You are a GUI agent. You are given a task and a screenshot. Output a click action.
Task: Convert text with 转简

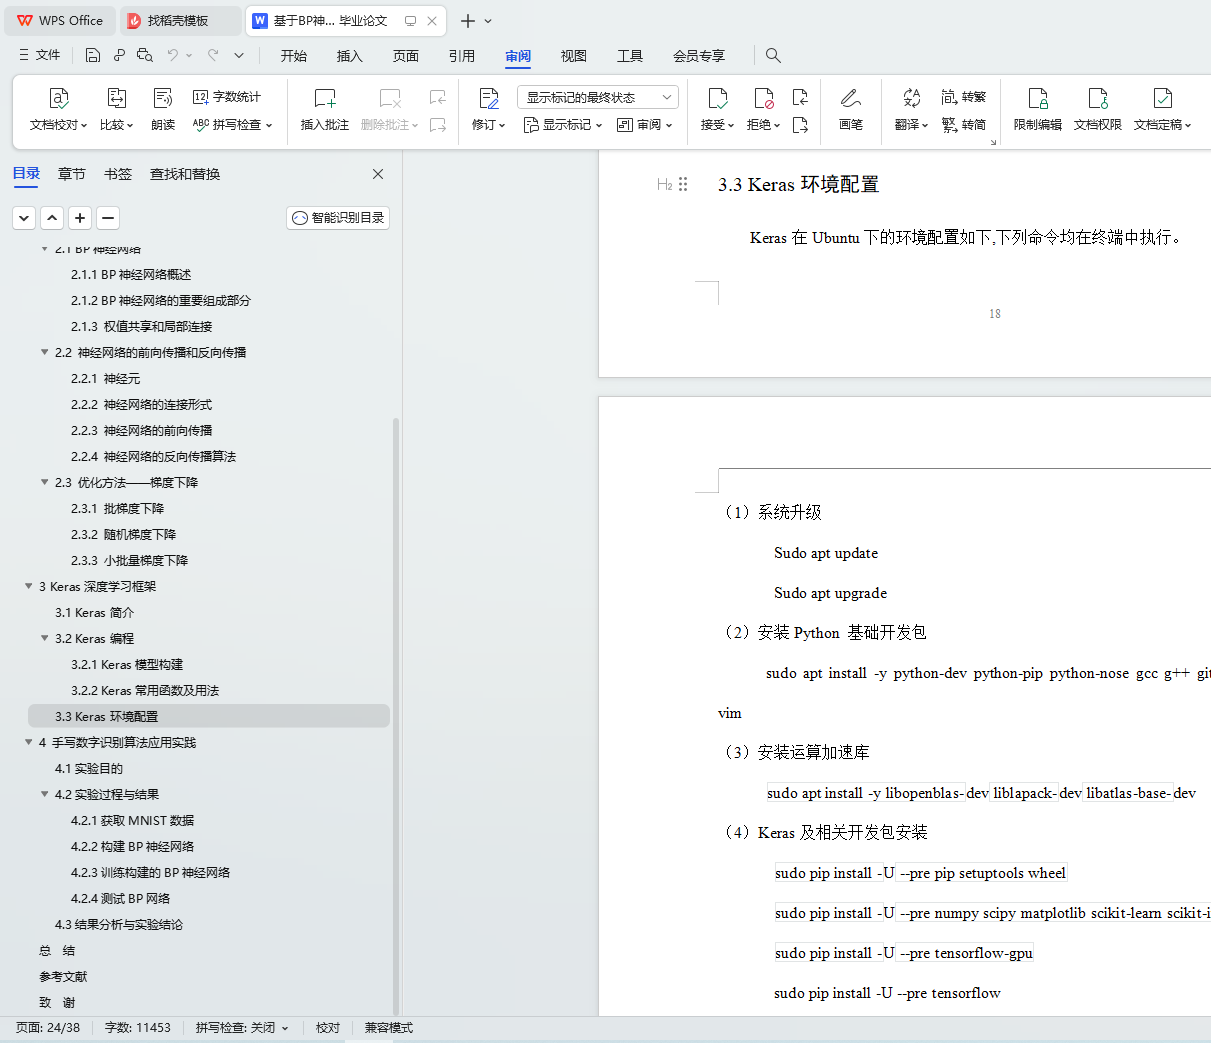coord(964,125)
